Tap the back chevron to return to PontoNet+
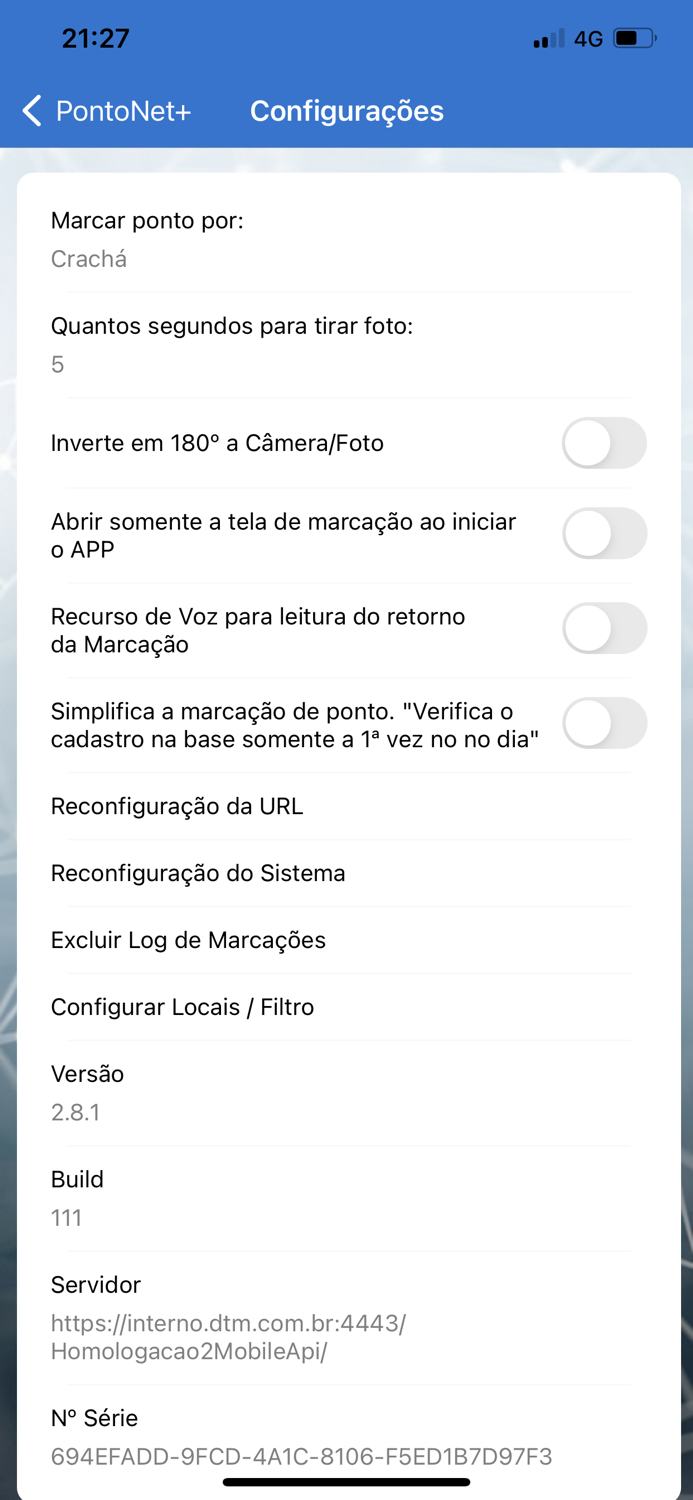 pos(31,111)
